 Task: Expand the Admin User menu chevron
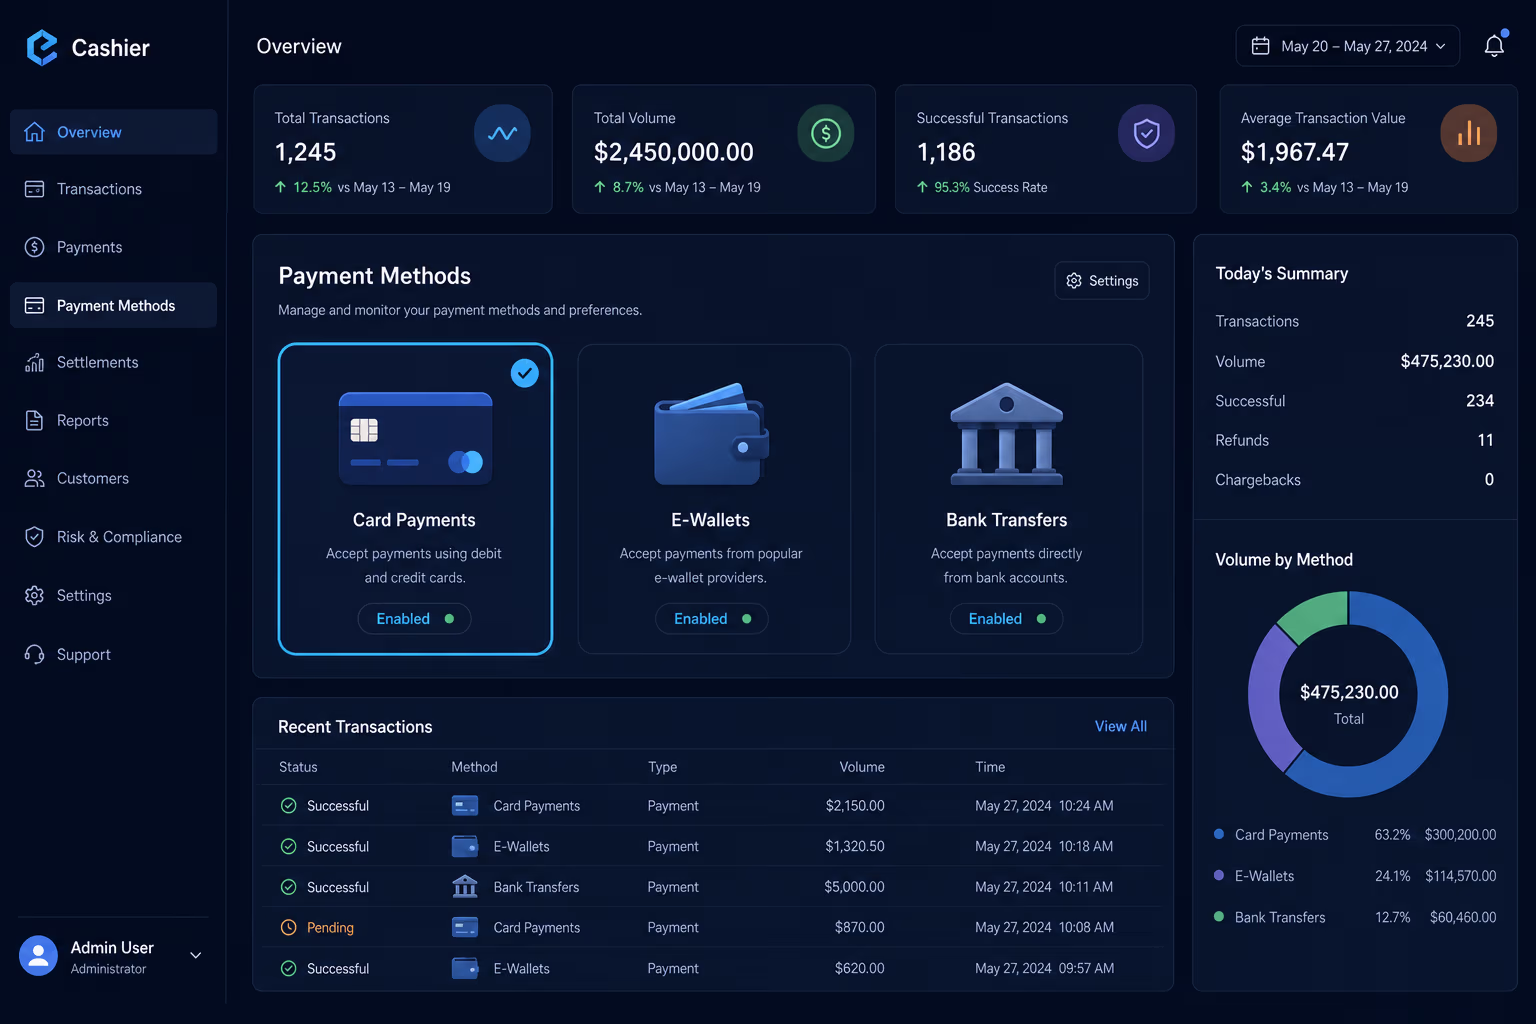[196, 955]
